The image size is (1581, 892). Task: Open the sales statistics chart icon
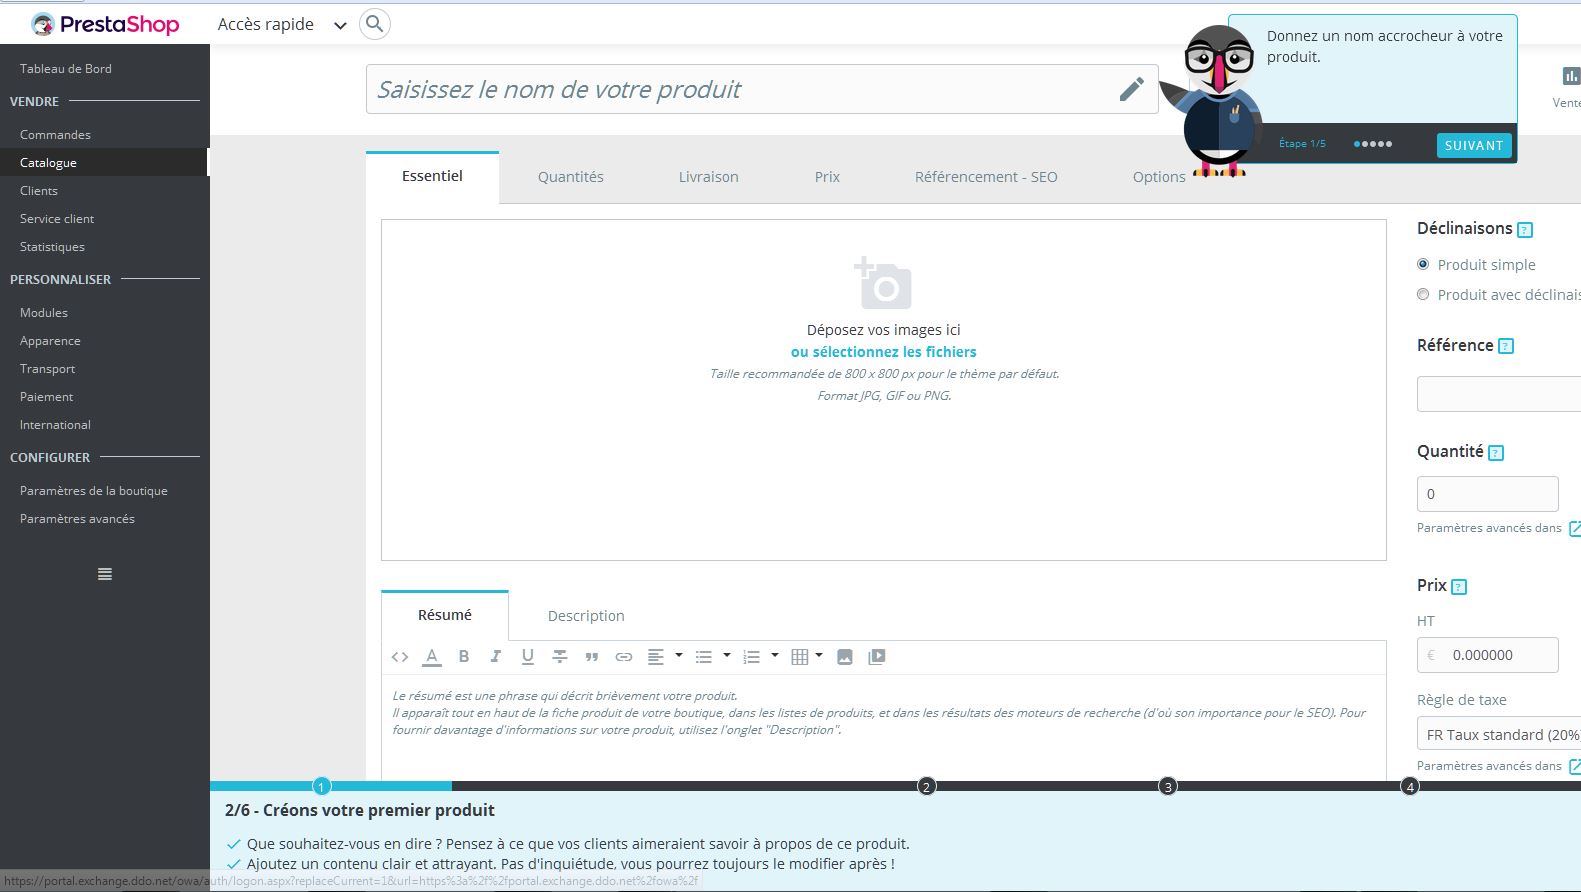[x=1571, y=76]
